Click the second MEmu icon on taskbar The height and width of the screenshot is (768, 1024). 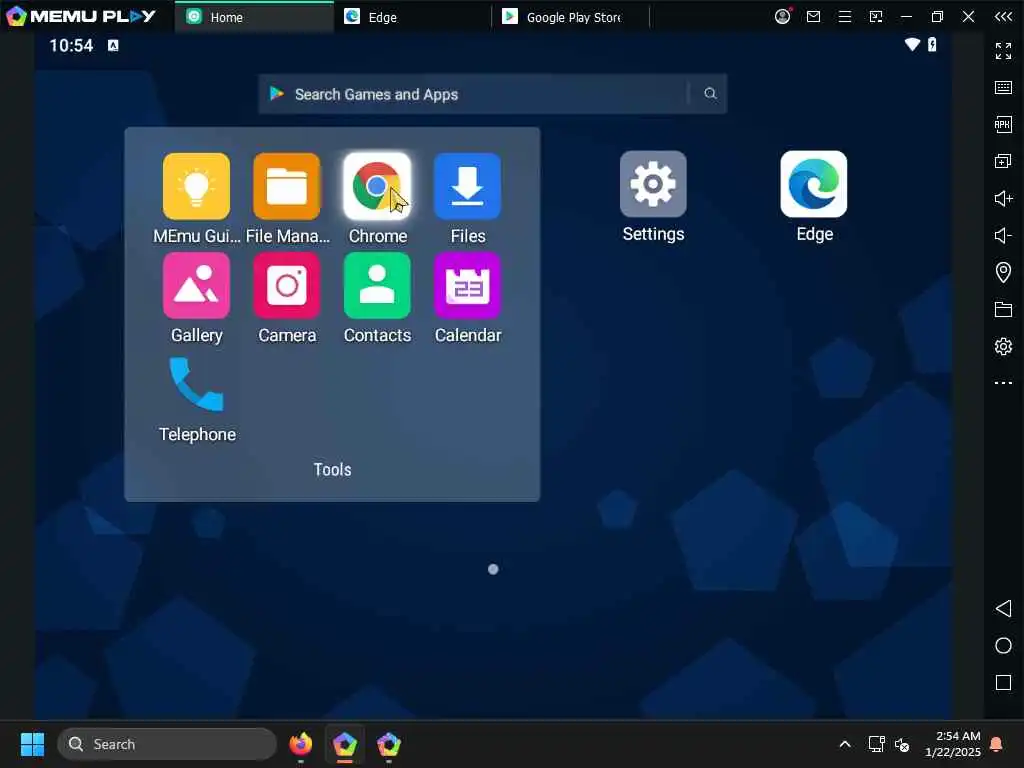(389, 744)
